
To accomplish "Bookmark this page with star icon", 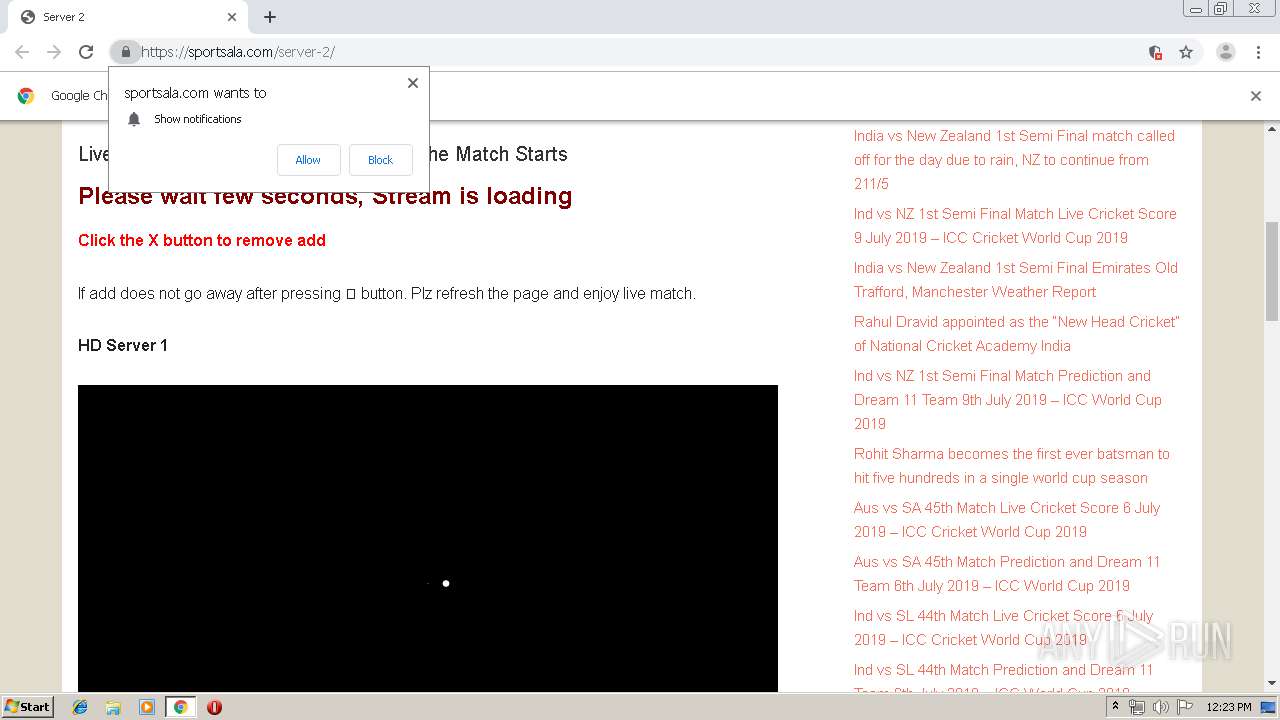I will coord(1186,52).
